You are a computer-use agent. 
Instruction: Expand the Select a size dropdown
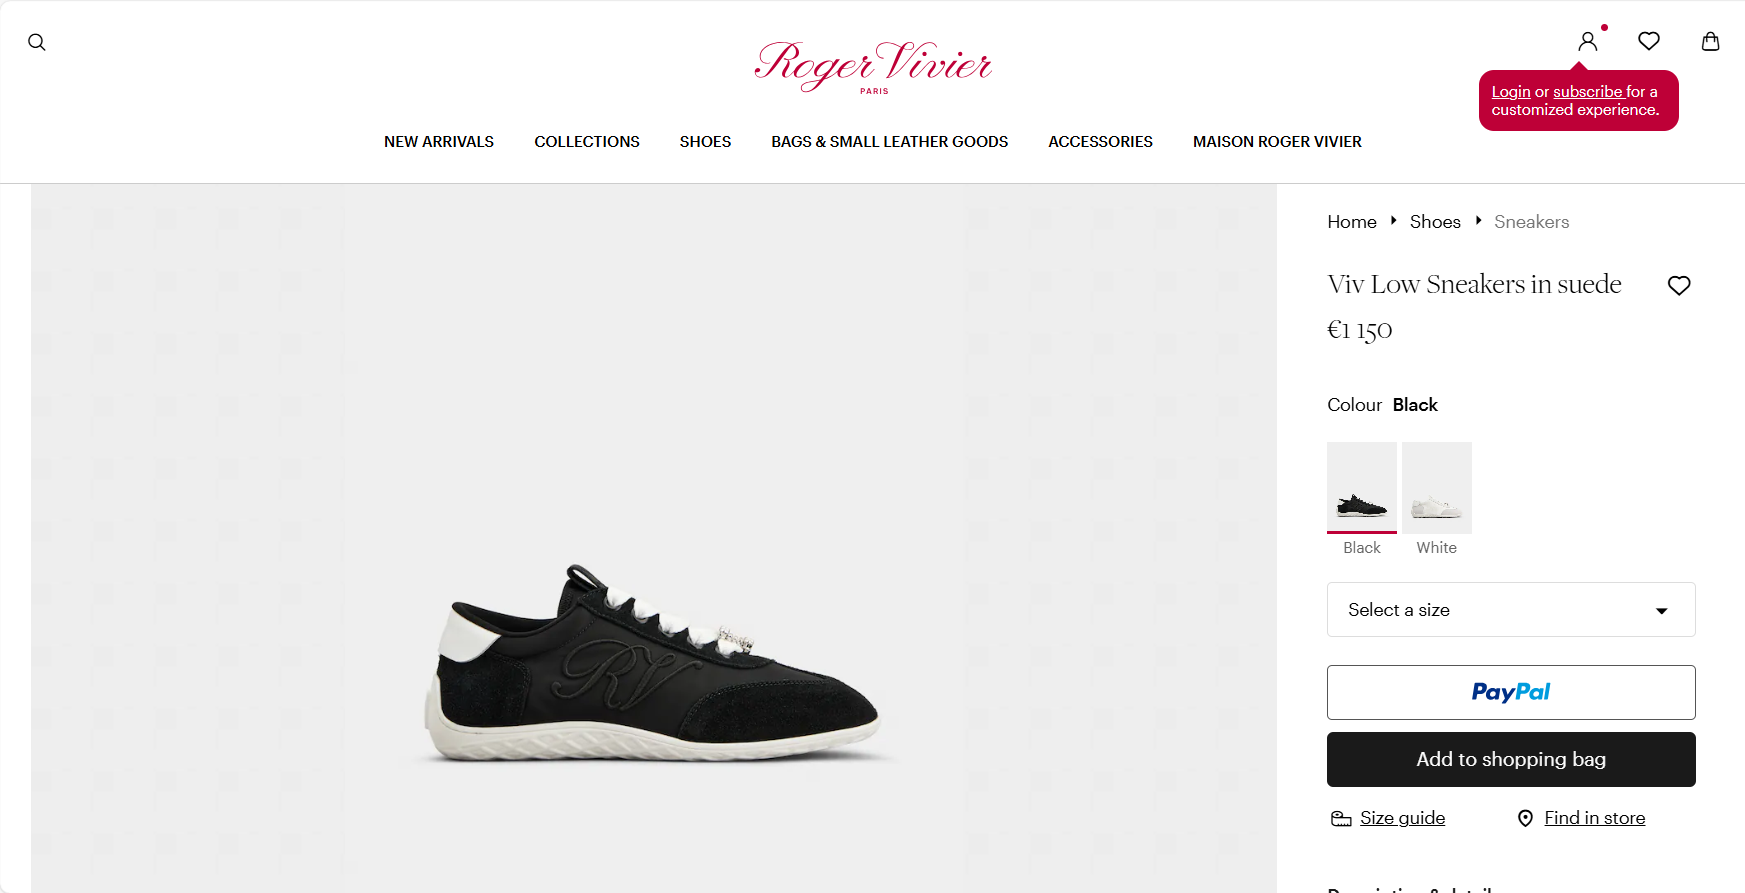(x=1511, y=610)
